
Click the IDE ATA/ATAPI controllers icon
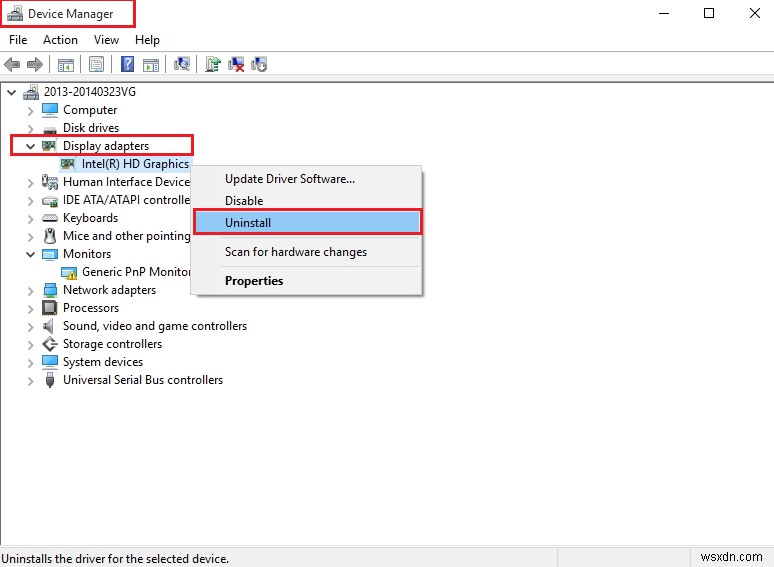pyautogui.click(x=50, y=200)
